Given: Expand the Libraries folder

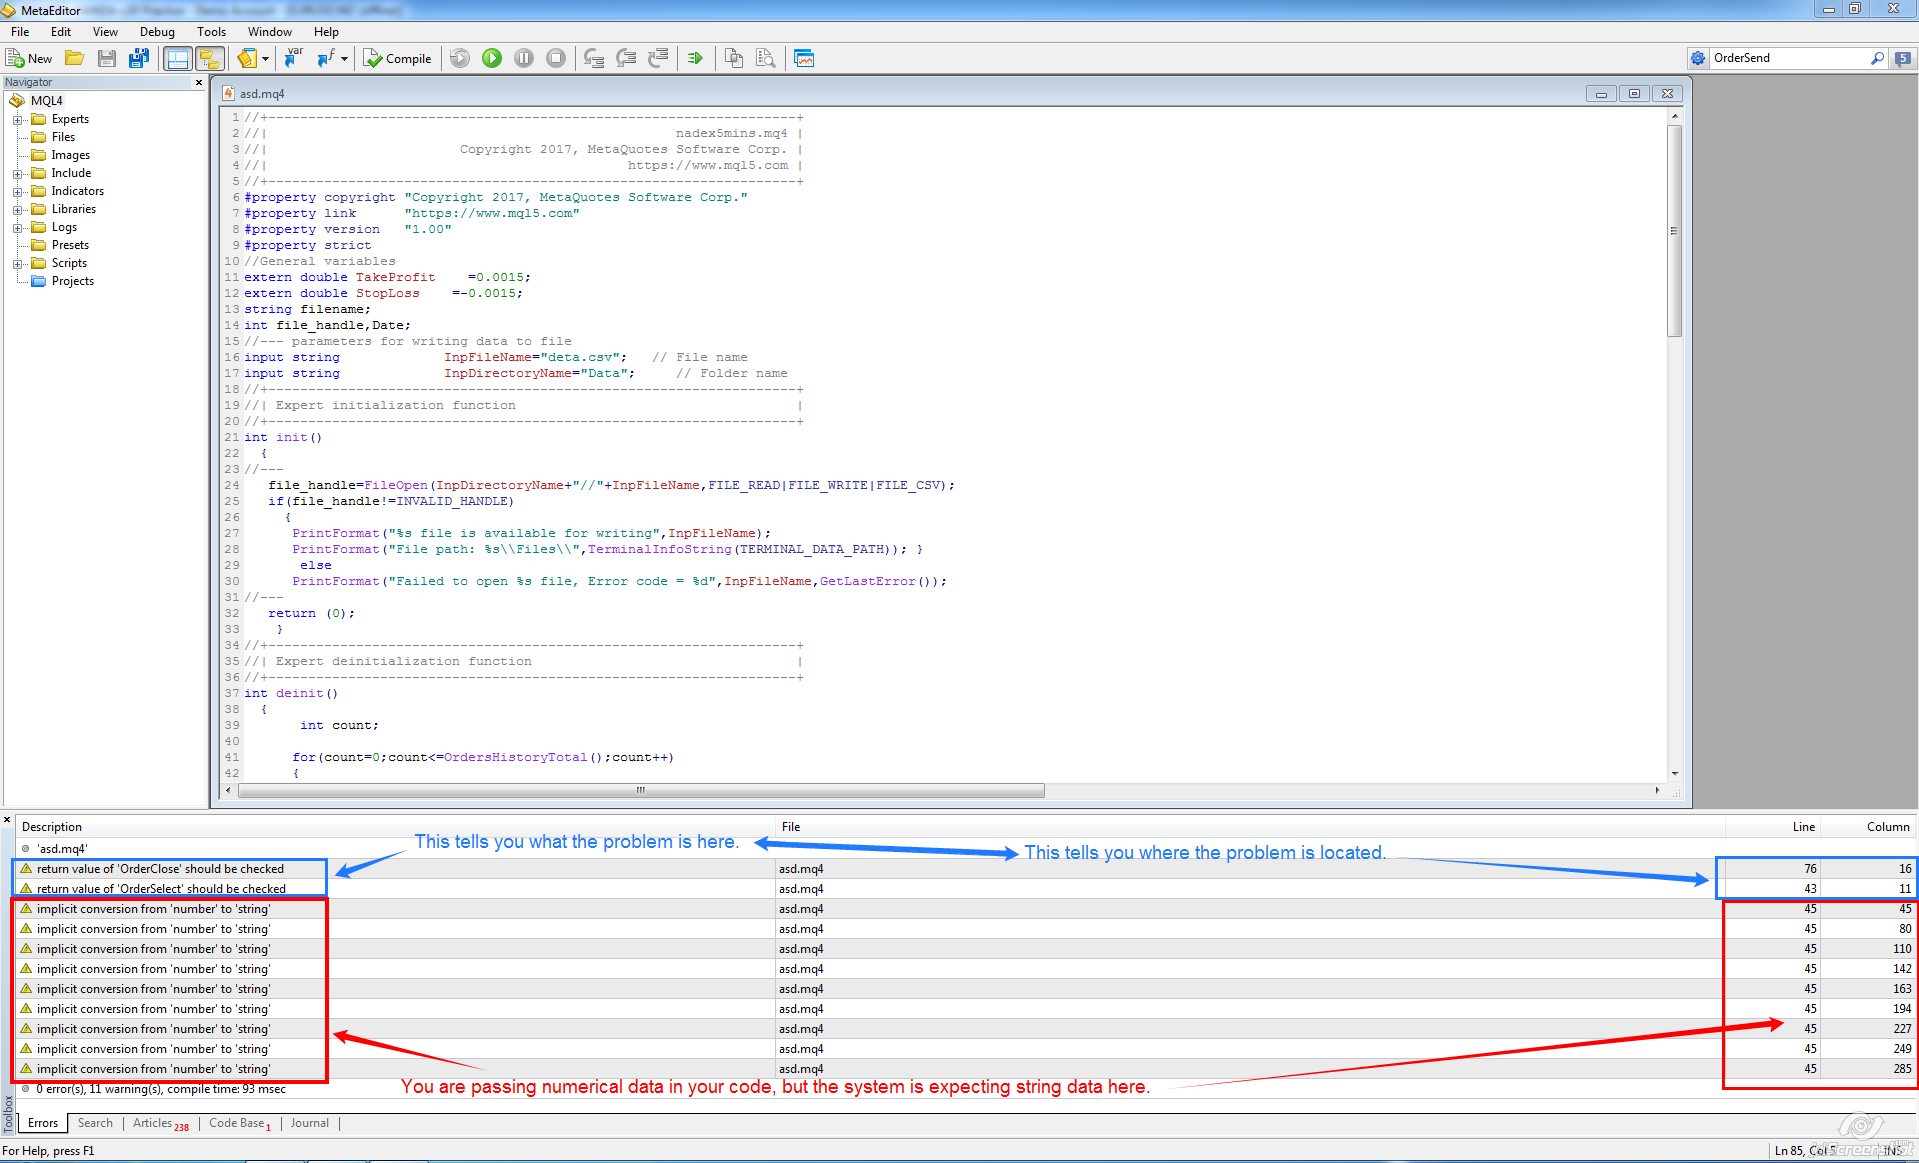Looking at the screenshot, I should [17, 210].
